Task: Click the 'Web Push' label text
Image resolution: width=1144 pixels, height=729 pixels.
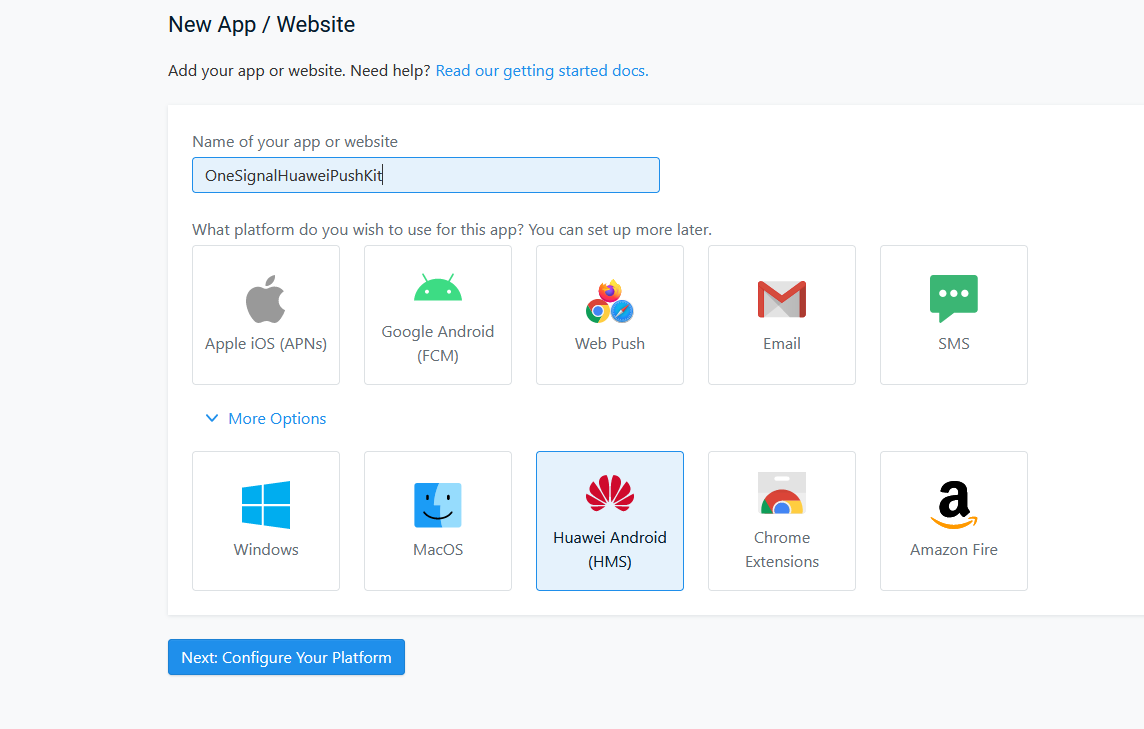Action: click(x=610, y=344)
